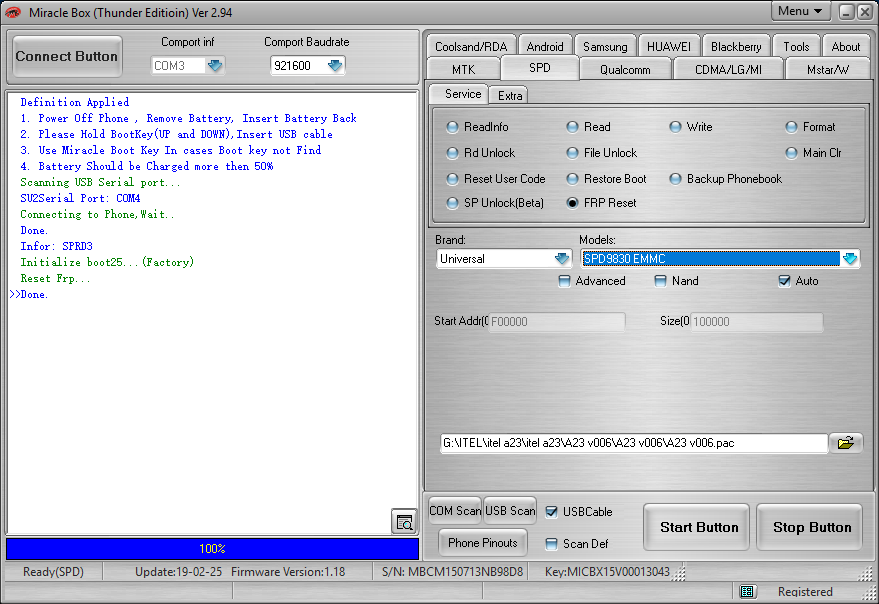Click the Connect Button
Viewport: 879px width, 604px height.
pos(67,56)
